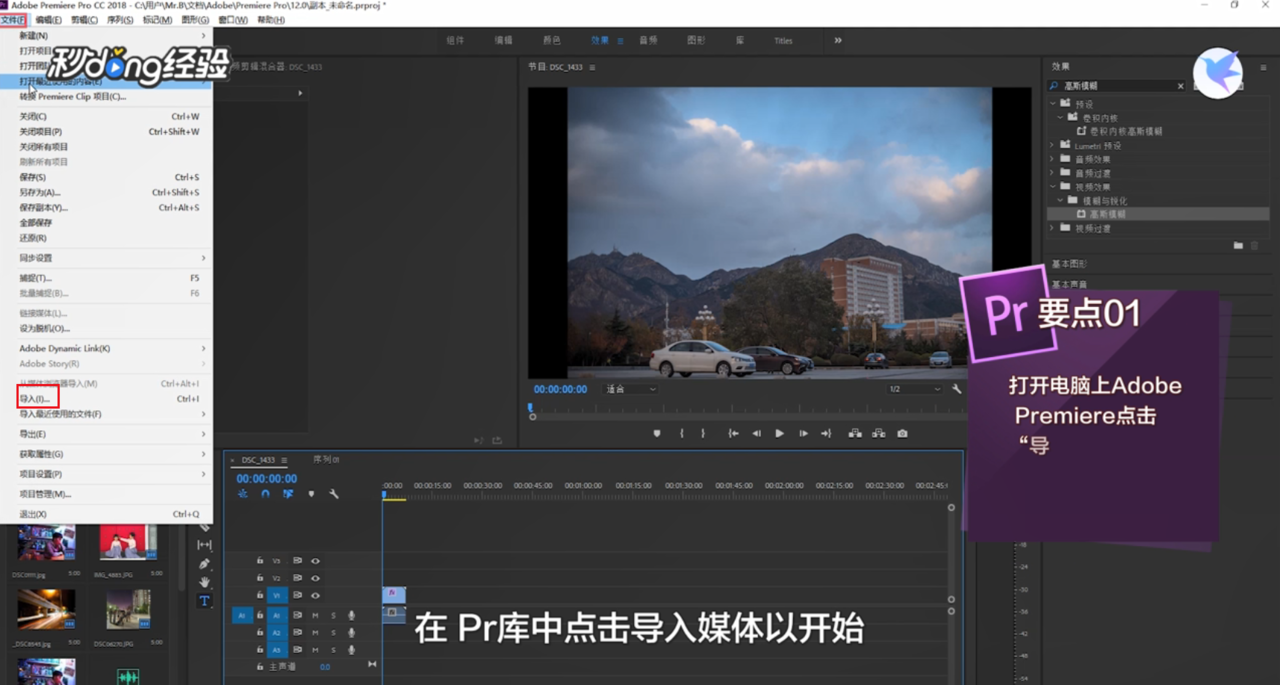
Task: Click the Lift button in monitor controls
Action: click(855, 433)
